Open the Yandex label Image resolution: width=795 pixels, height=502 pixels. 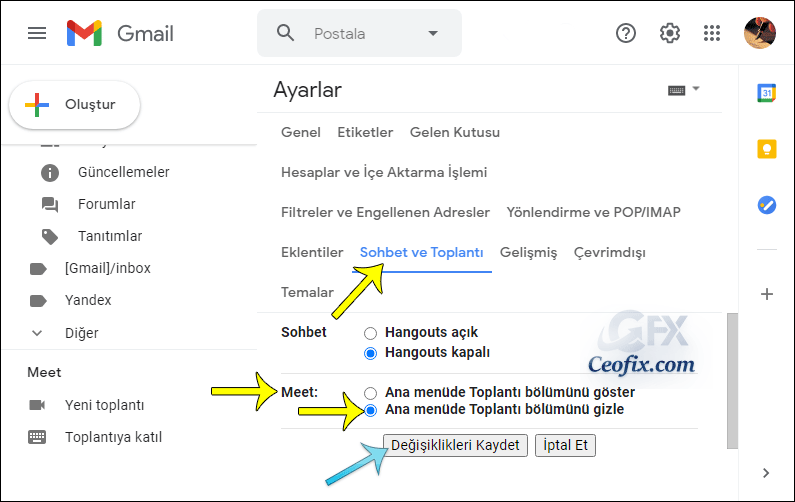click(88, 300)
